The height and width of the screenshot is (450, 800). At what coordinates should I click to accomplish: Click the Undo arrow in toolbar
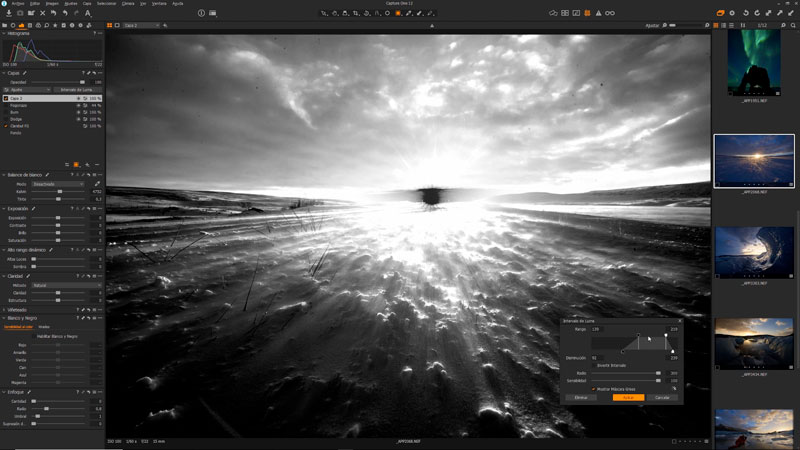(65, 13)
